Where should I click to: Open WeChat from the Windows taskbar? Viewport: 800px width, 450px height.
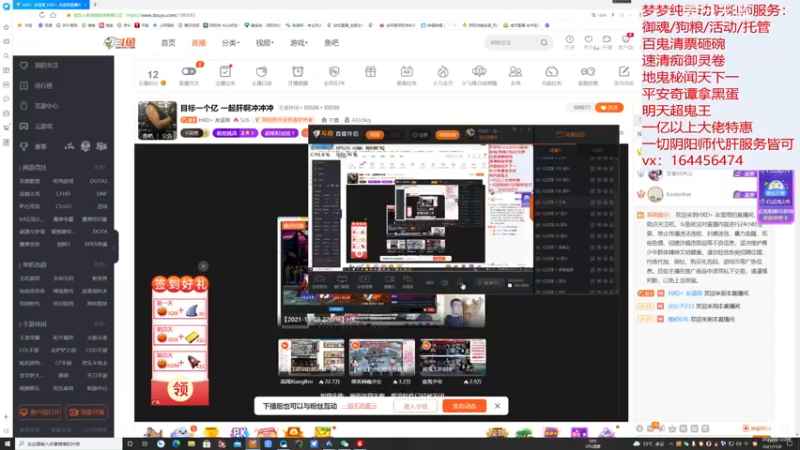[x=344, y=444]
